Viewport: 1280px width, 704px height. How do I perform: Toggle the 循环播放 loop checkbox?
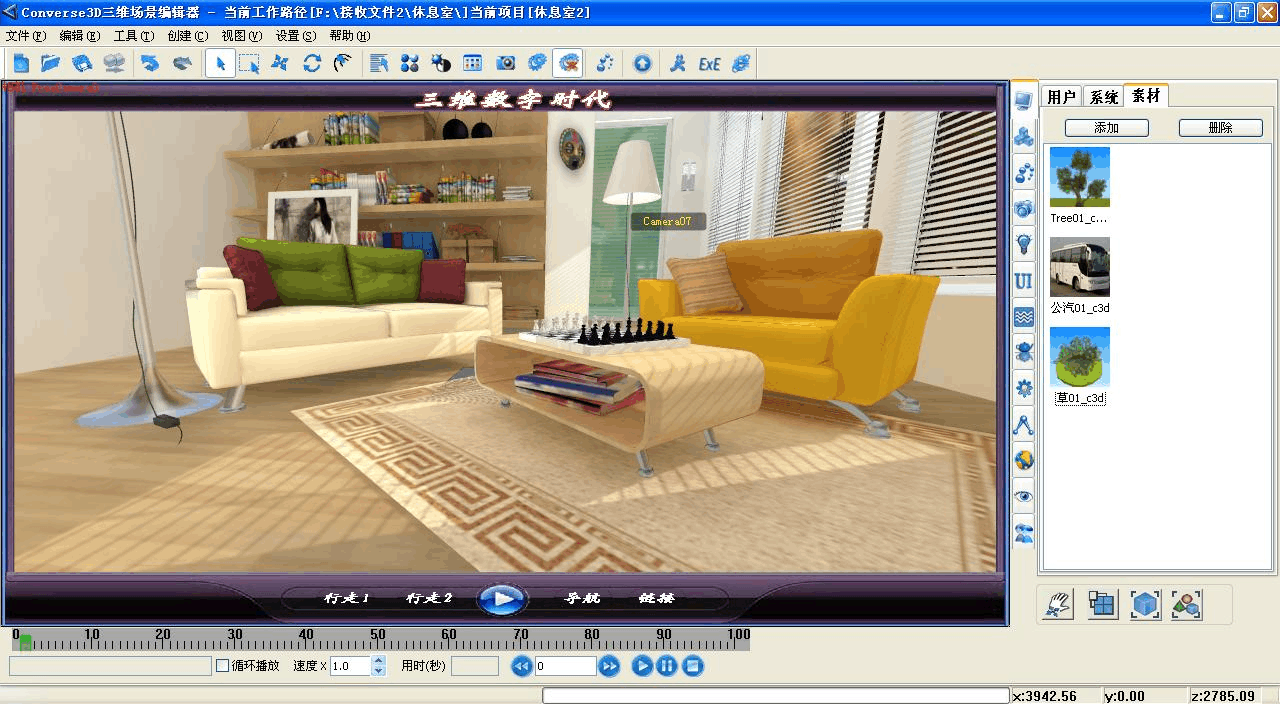(x=222, y=665)
